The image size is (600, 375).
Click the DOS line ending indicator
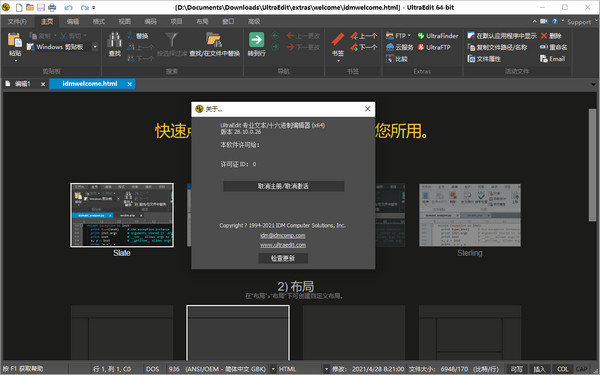point(152,369)
